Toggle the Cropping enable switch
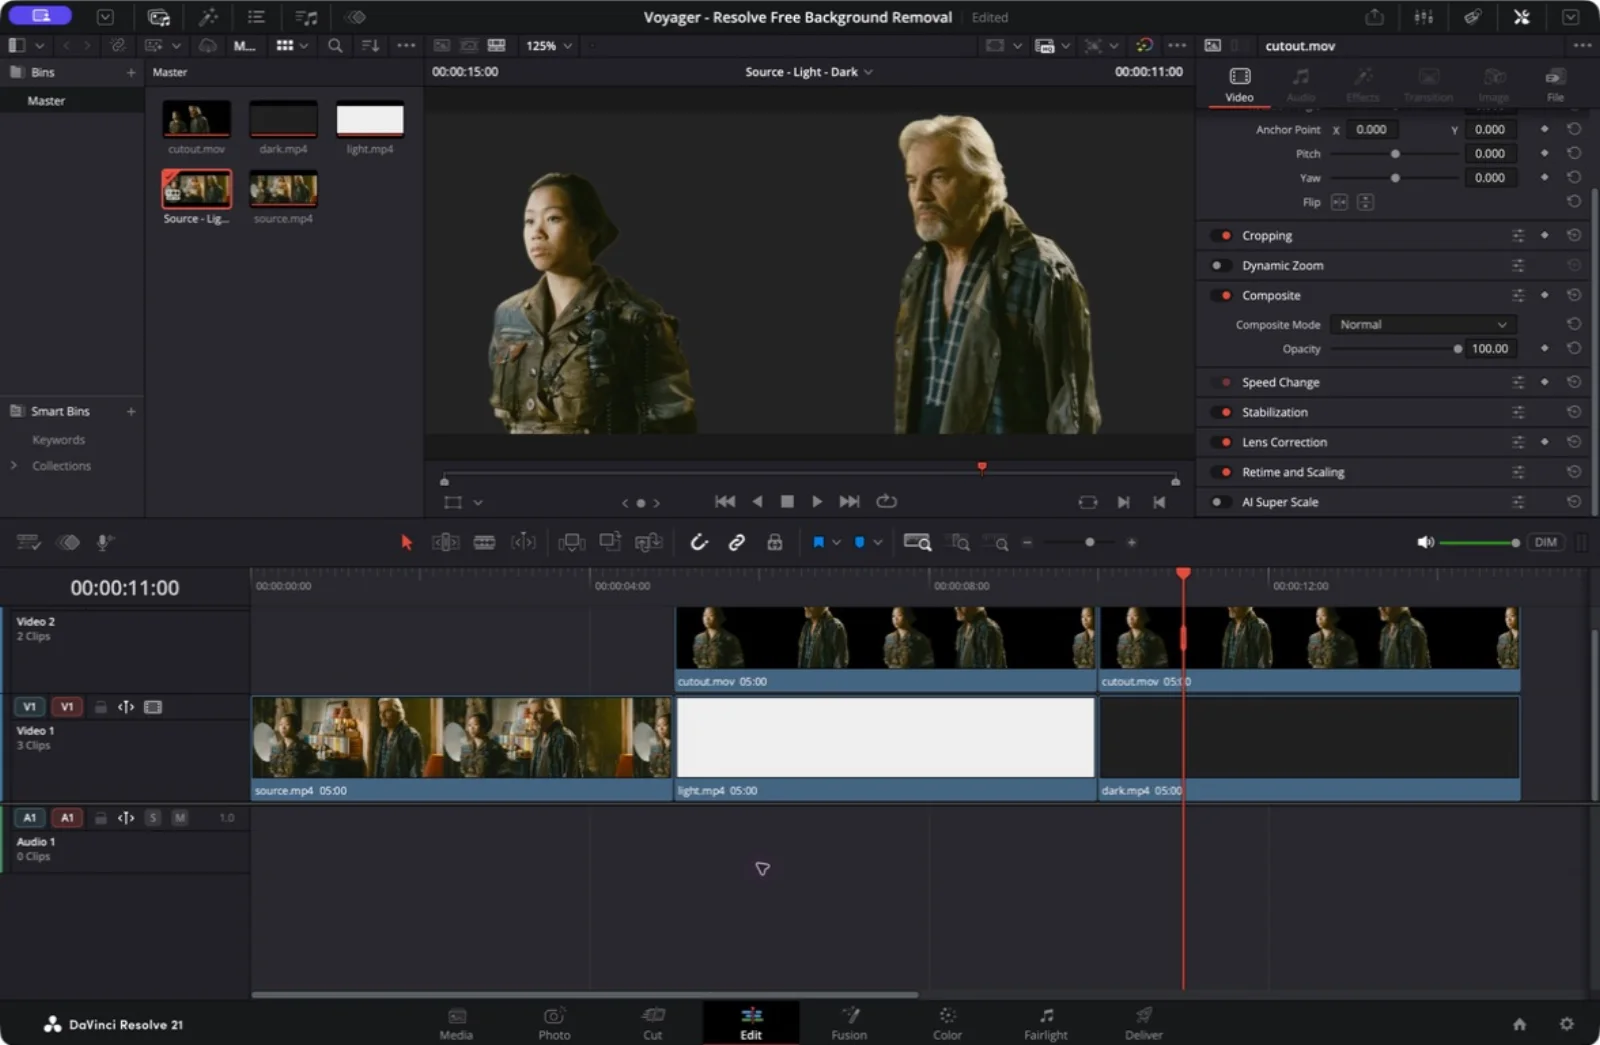This screenshot has width=1600, height=1045. click(x=1221, y=236)
